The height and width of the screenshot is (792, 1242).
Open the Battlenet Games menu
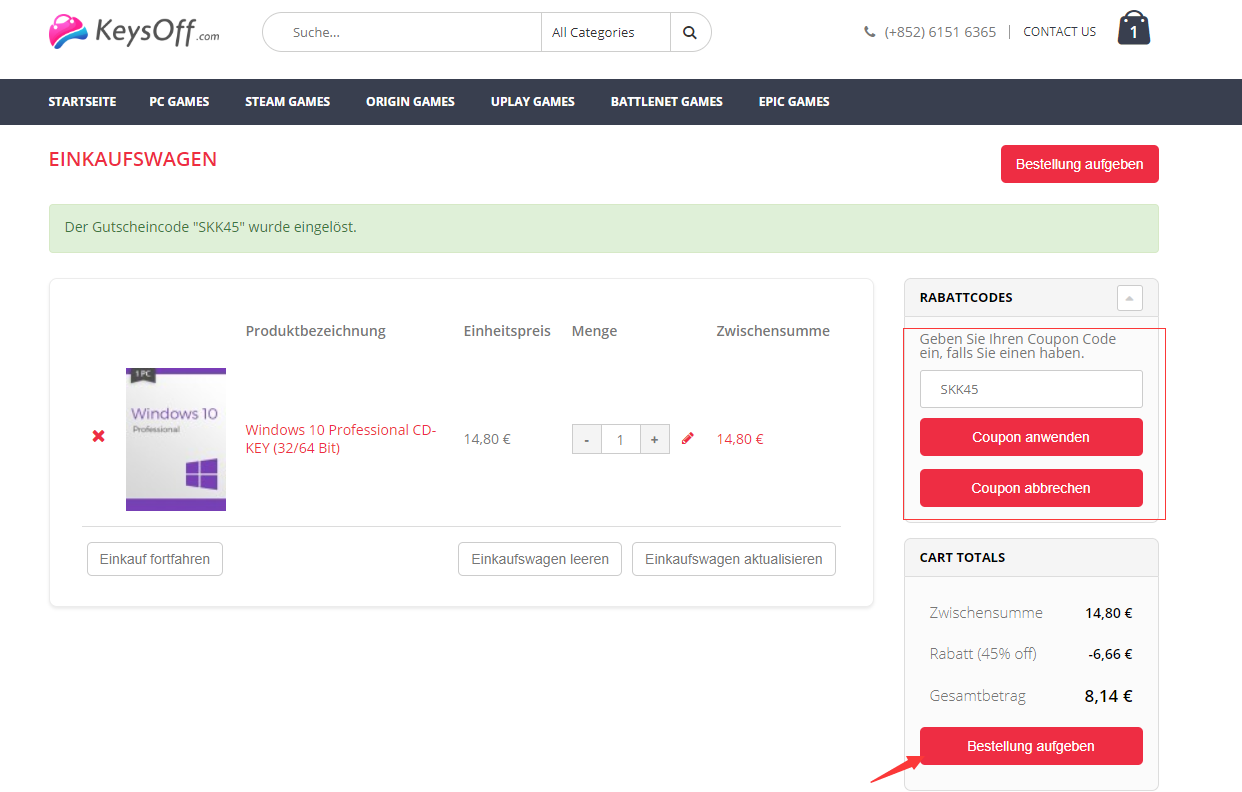667,102
